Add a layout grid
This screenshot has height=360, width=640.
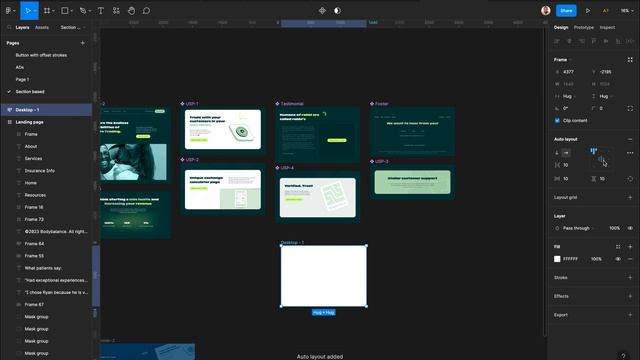[630, 197]
